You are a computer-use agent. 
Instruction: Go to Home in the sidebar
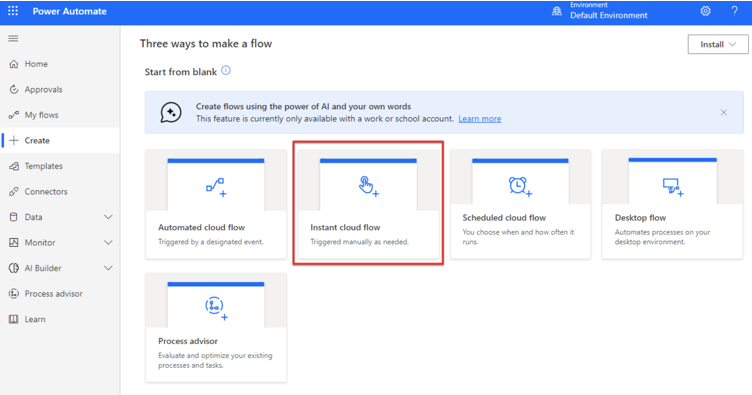pos(60,64)
